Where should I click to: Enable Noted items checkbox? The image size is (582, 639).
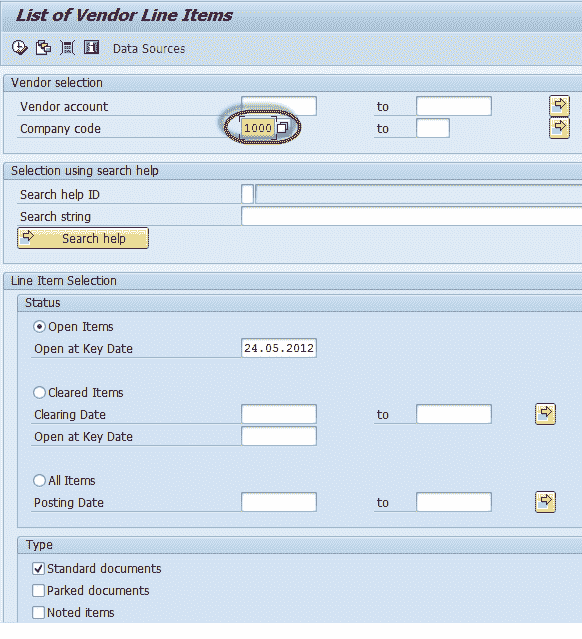pos(38,613)
